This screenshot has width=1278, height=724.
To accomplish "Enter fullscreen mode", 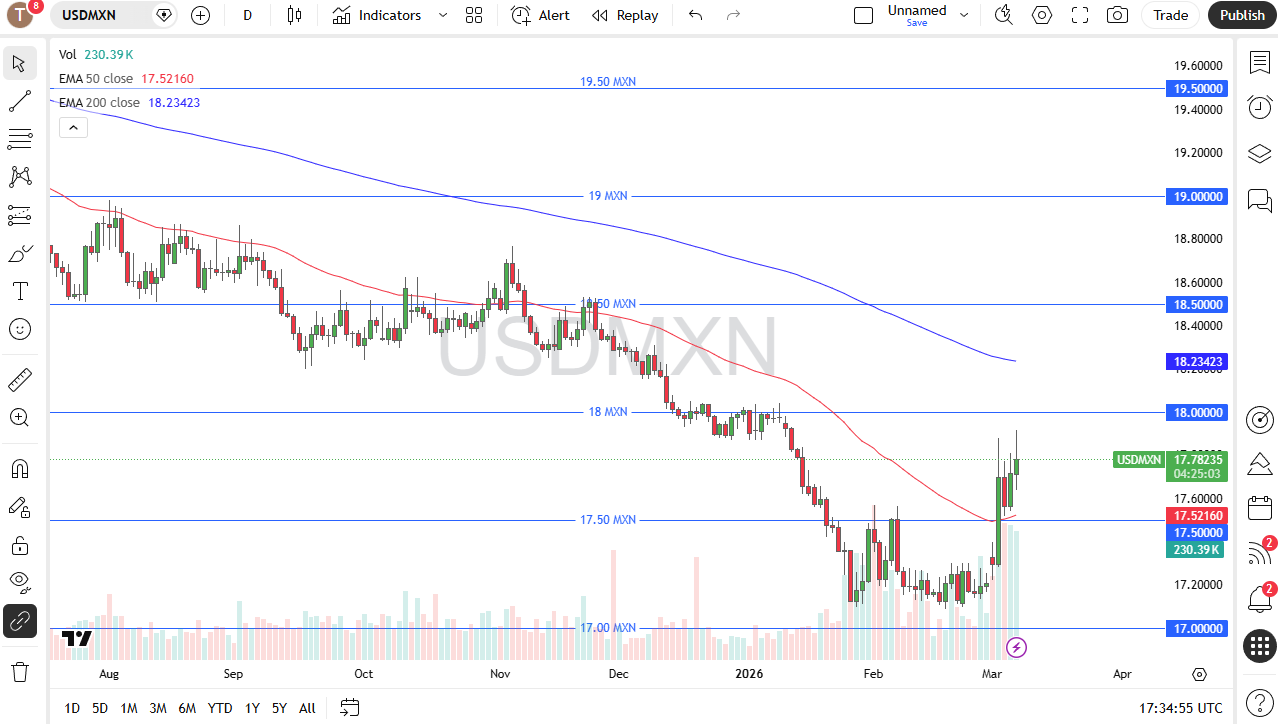I will (x=1080, y=15).
